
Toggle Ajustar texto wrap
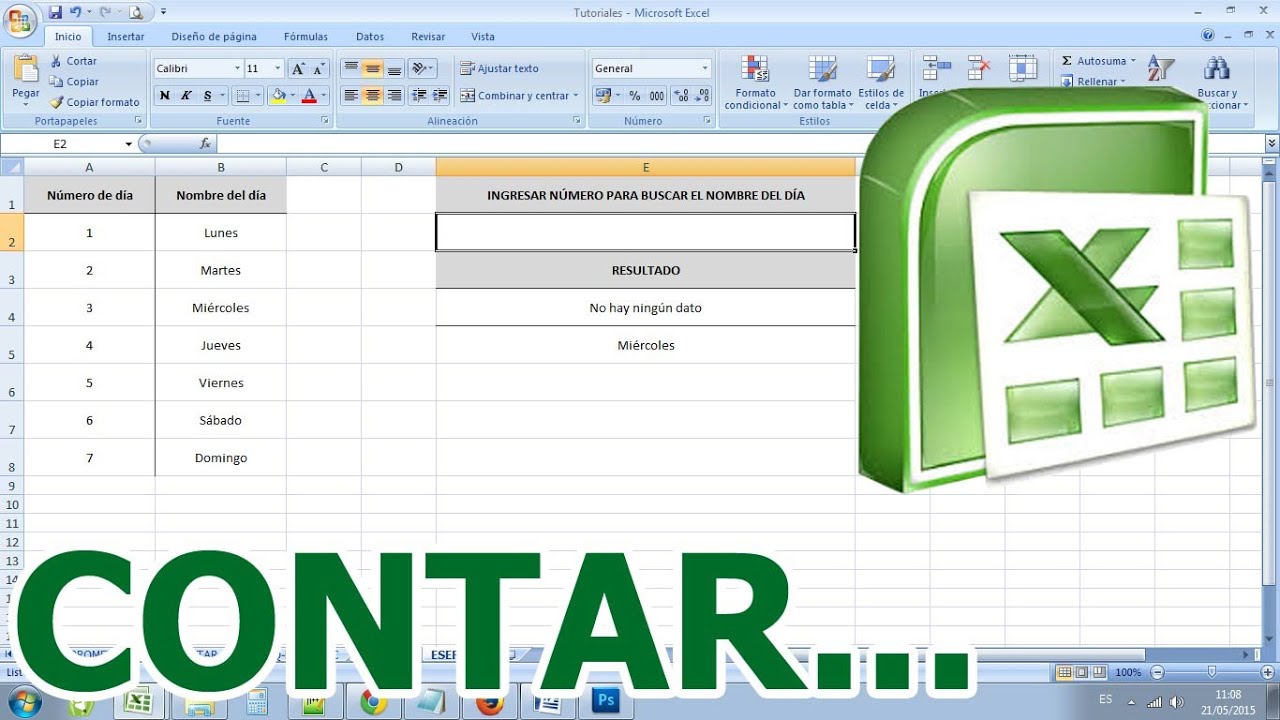(500, 69)
